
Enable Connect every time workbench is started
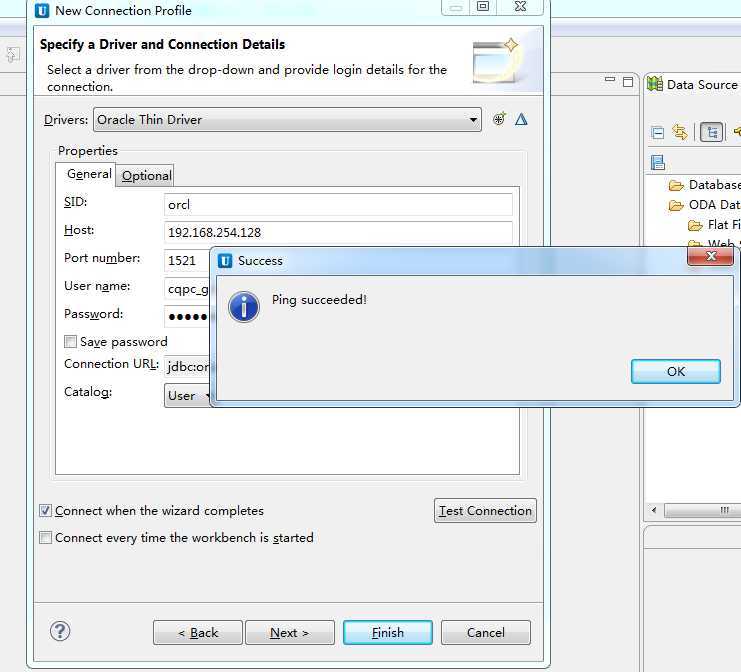(45, 537)
